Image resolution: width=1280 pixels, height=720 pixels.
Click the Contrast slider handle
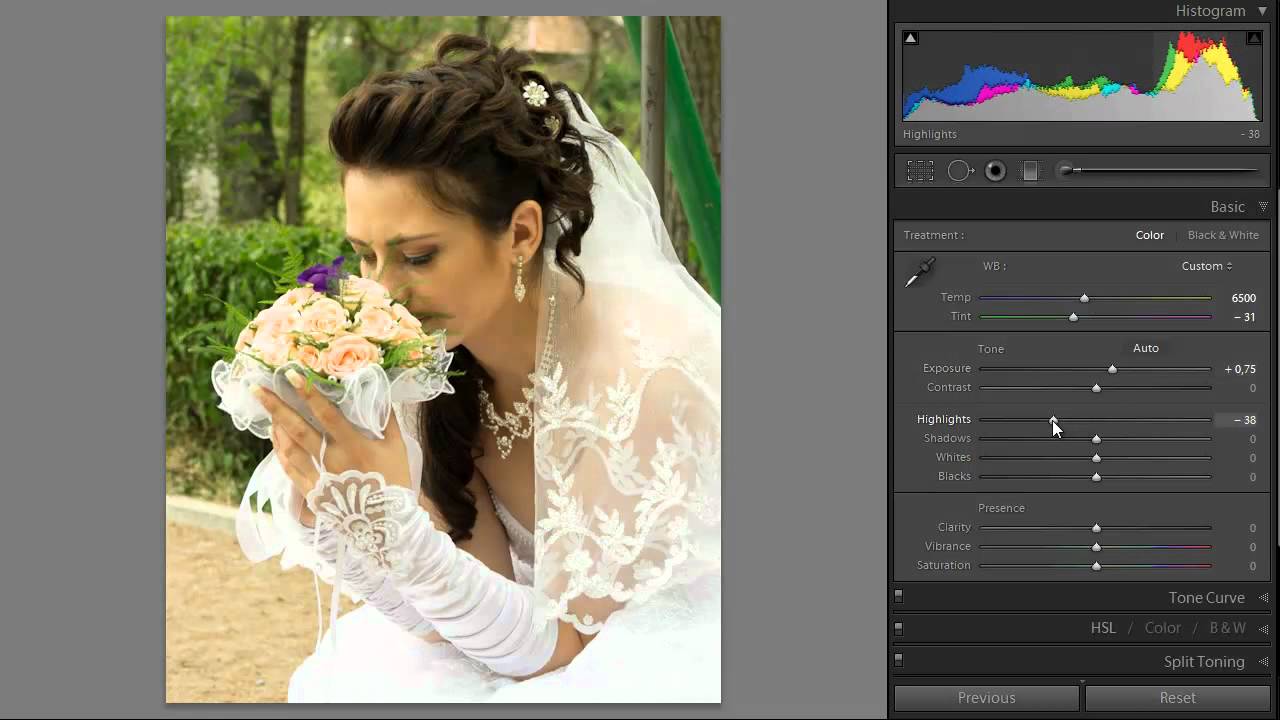click(x=1096, y=388)
